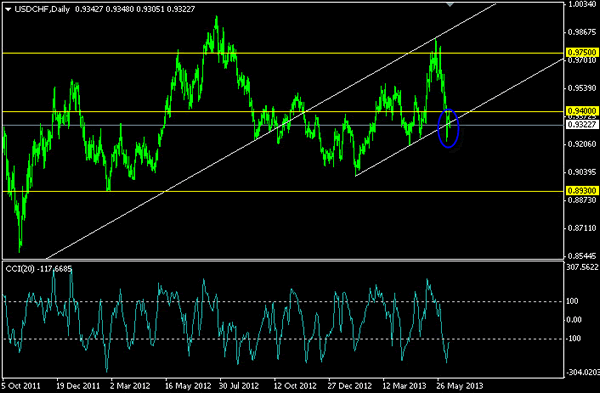The height and width of the screenshot is (393, 600).
Task: Click the 0.88730 price axis value
Action: coord(582,200)
